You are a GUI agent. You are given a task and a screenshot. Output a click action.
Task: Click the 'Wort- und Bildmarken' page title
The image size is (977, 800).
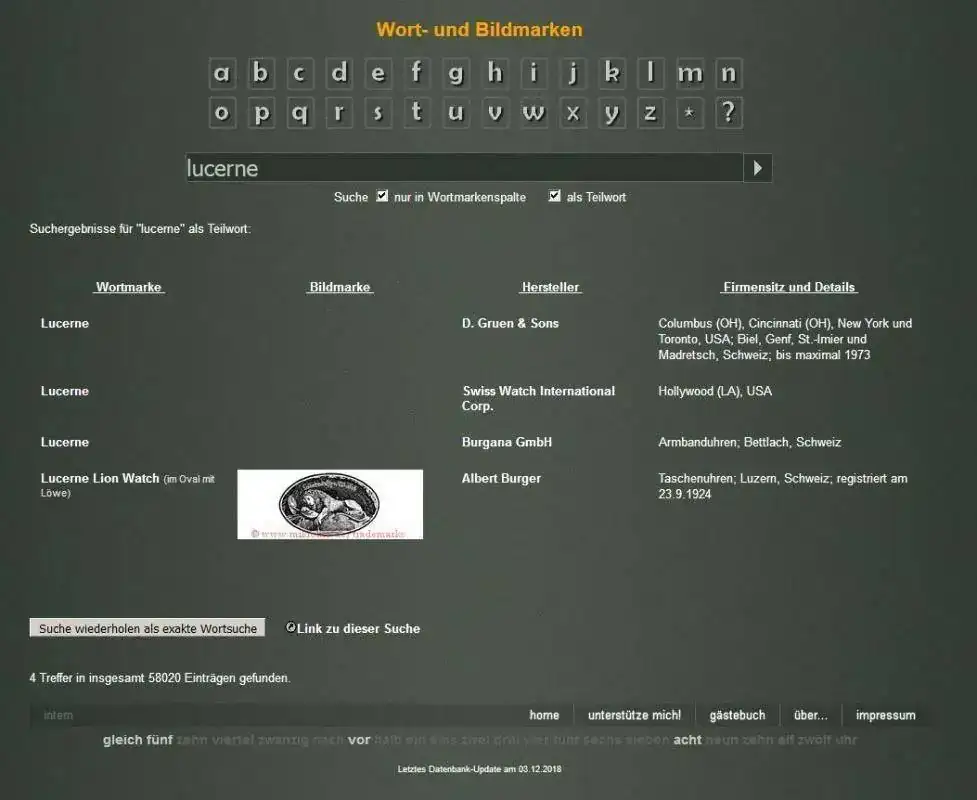click(479, 29)
